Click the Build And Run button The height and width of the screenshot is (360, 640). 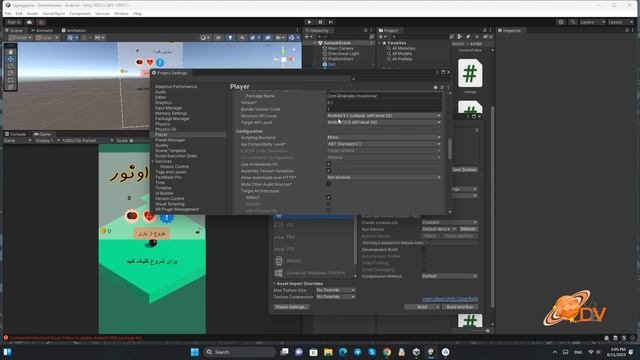(x=460, y=307)
